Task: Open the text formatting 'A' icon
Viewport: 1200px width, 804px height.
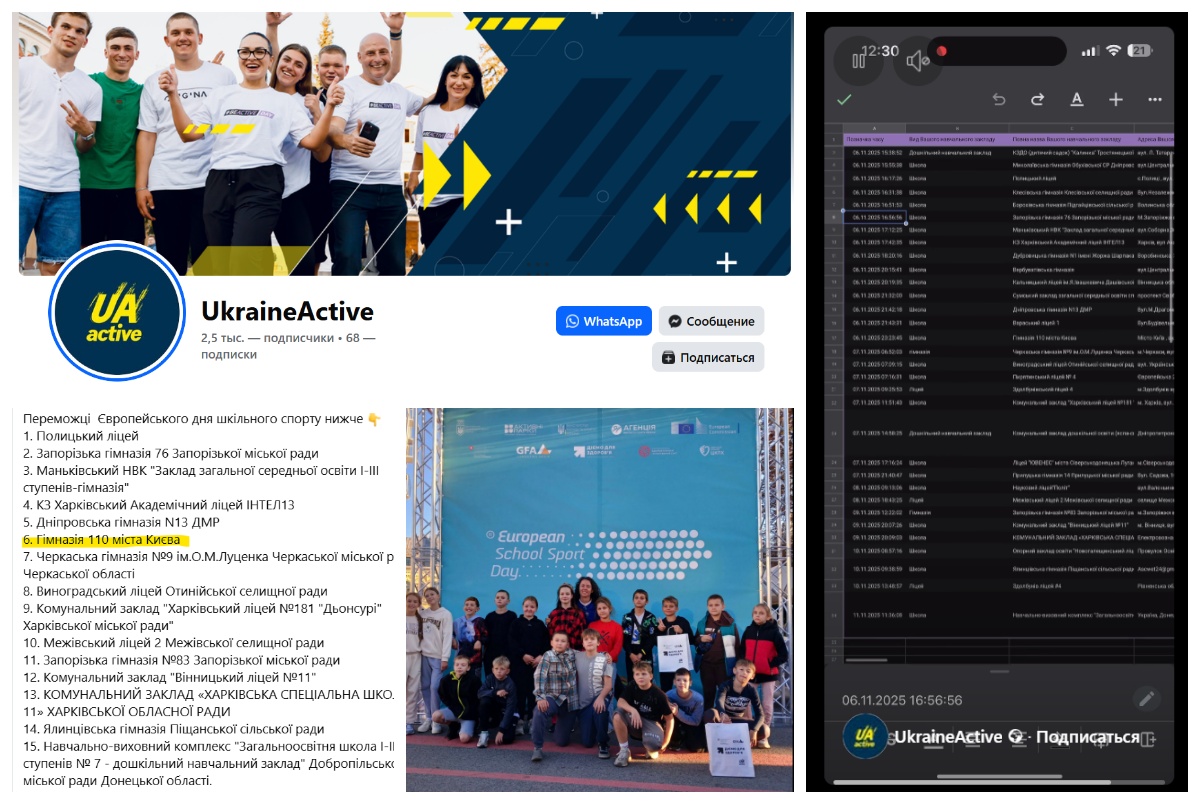Action: (x=1077, y=99)
